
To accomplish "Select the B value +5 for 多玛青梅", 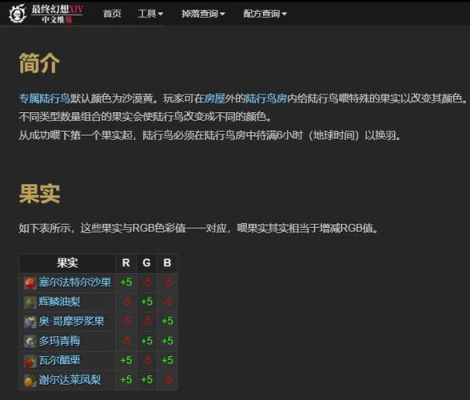I will (167, 341).
